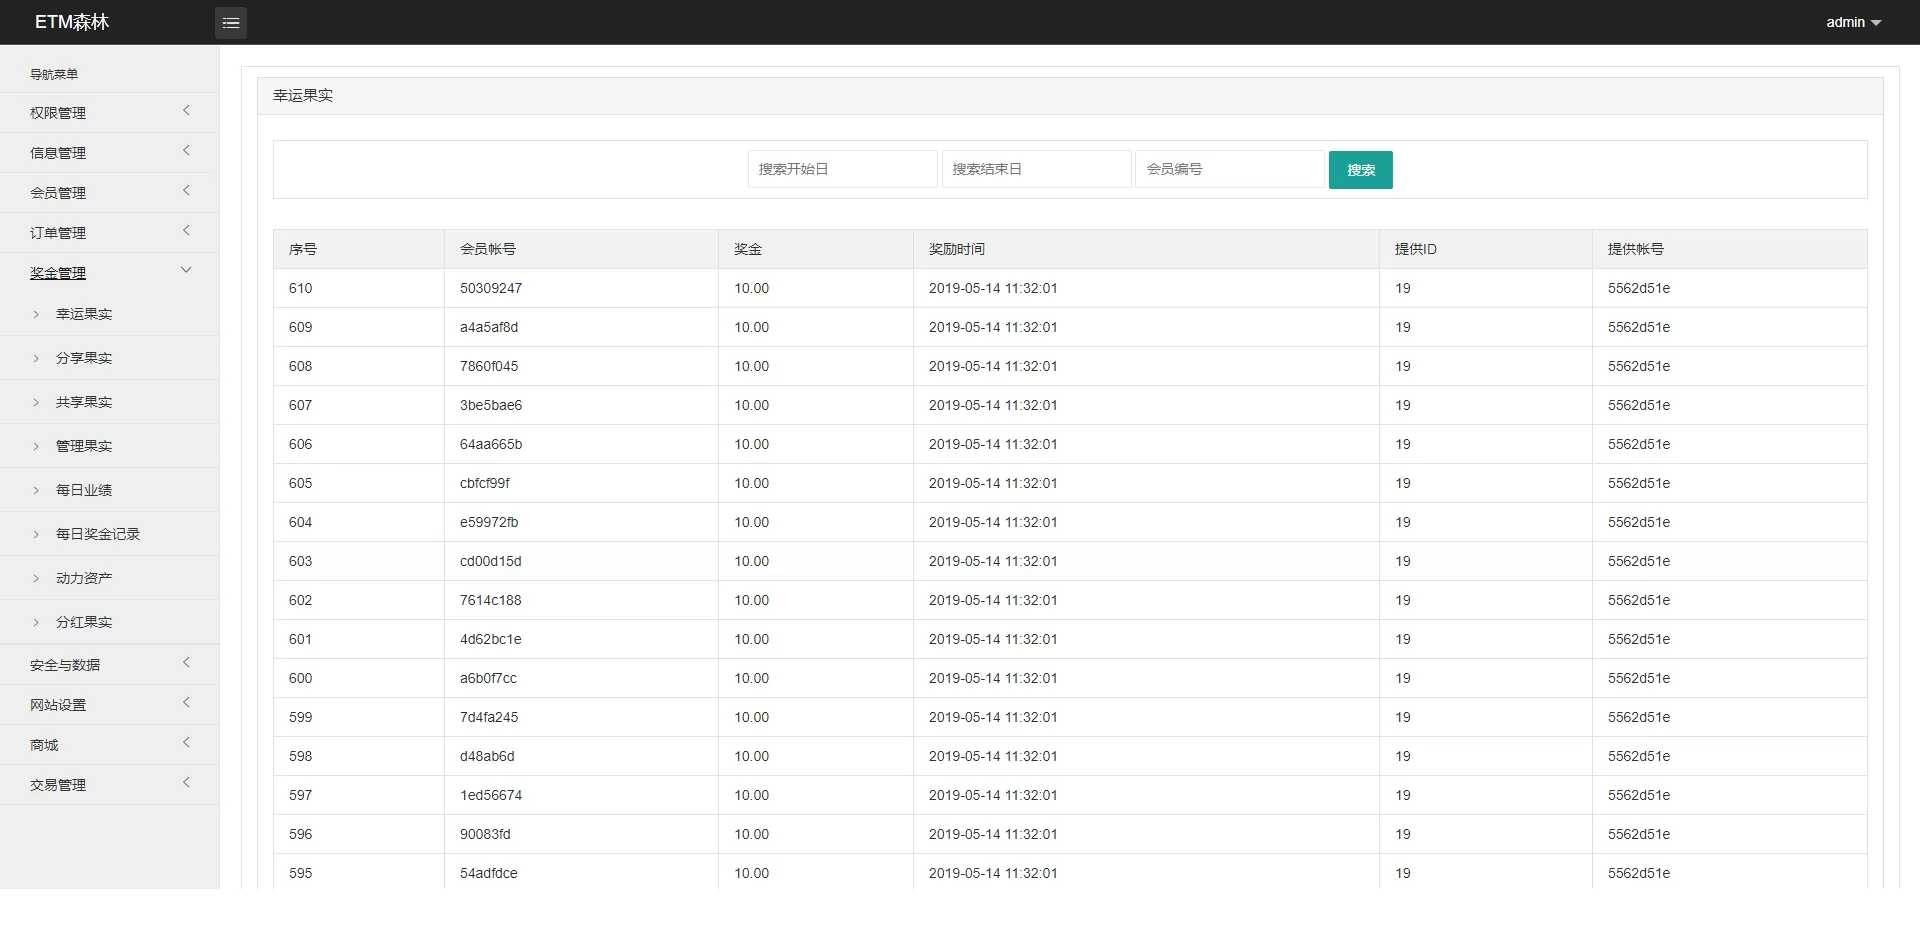Open the 分享果实 submenu item
This screenshot has width=1920, height=931.
[84, 358]
